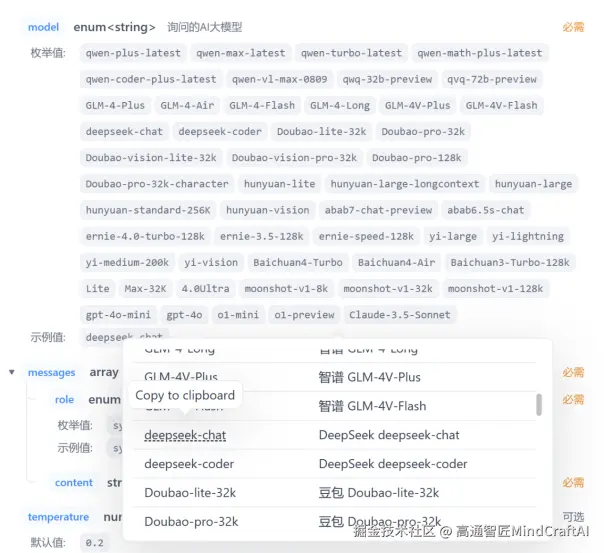
Task: Click the yi-large enum tag
Action: tap(453, 236)
